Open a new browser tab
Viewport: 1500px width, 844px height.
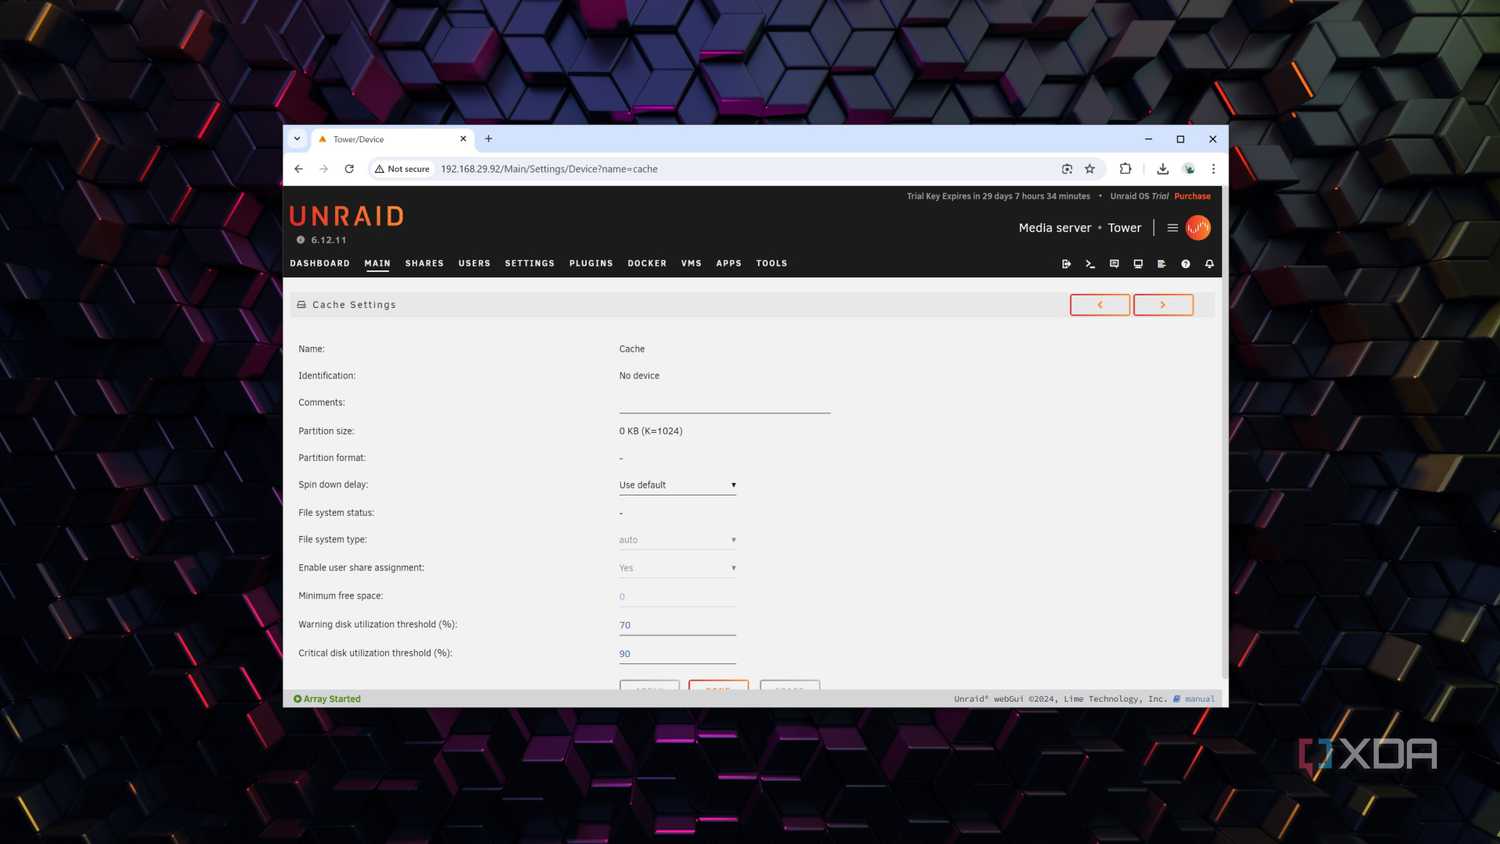(489, 139)
